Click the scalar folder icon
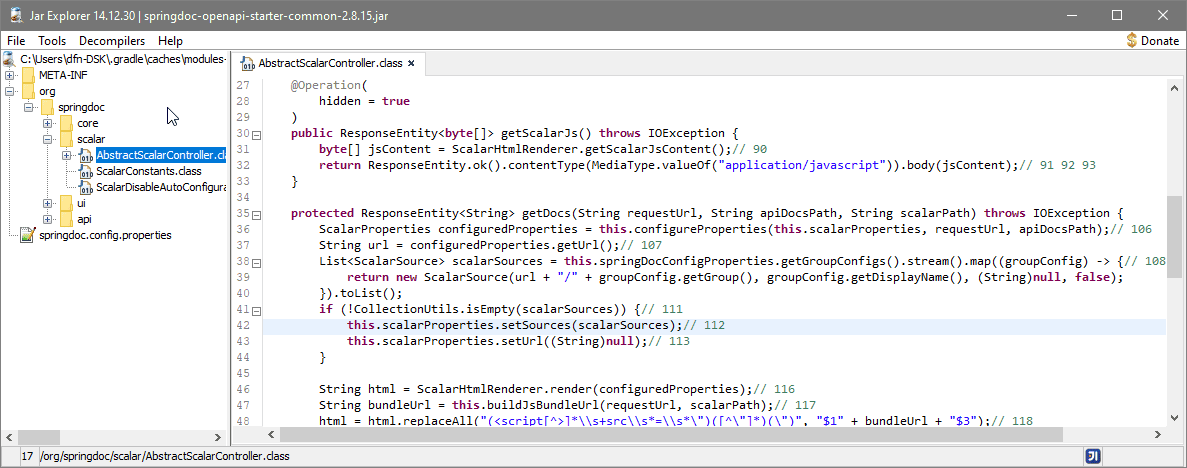The image size is (1187, 468). tap(66, 139)
